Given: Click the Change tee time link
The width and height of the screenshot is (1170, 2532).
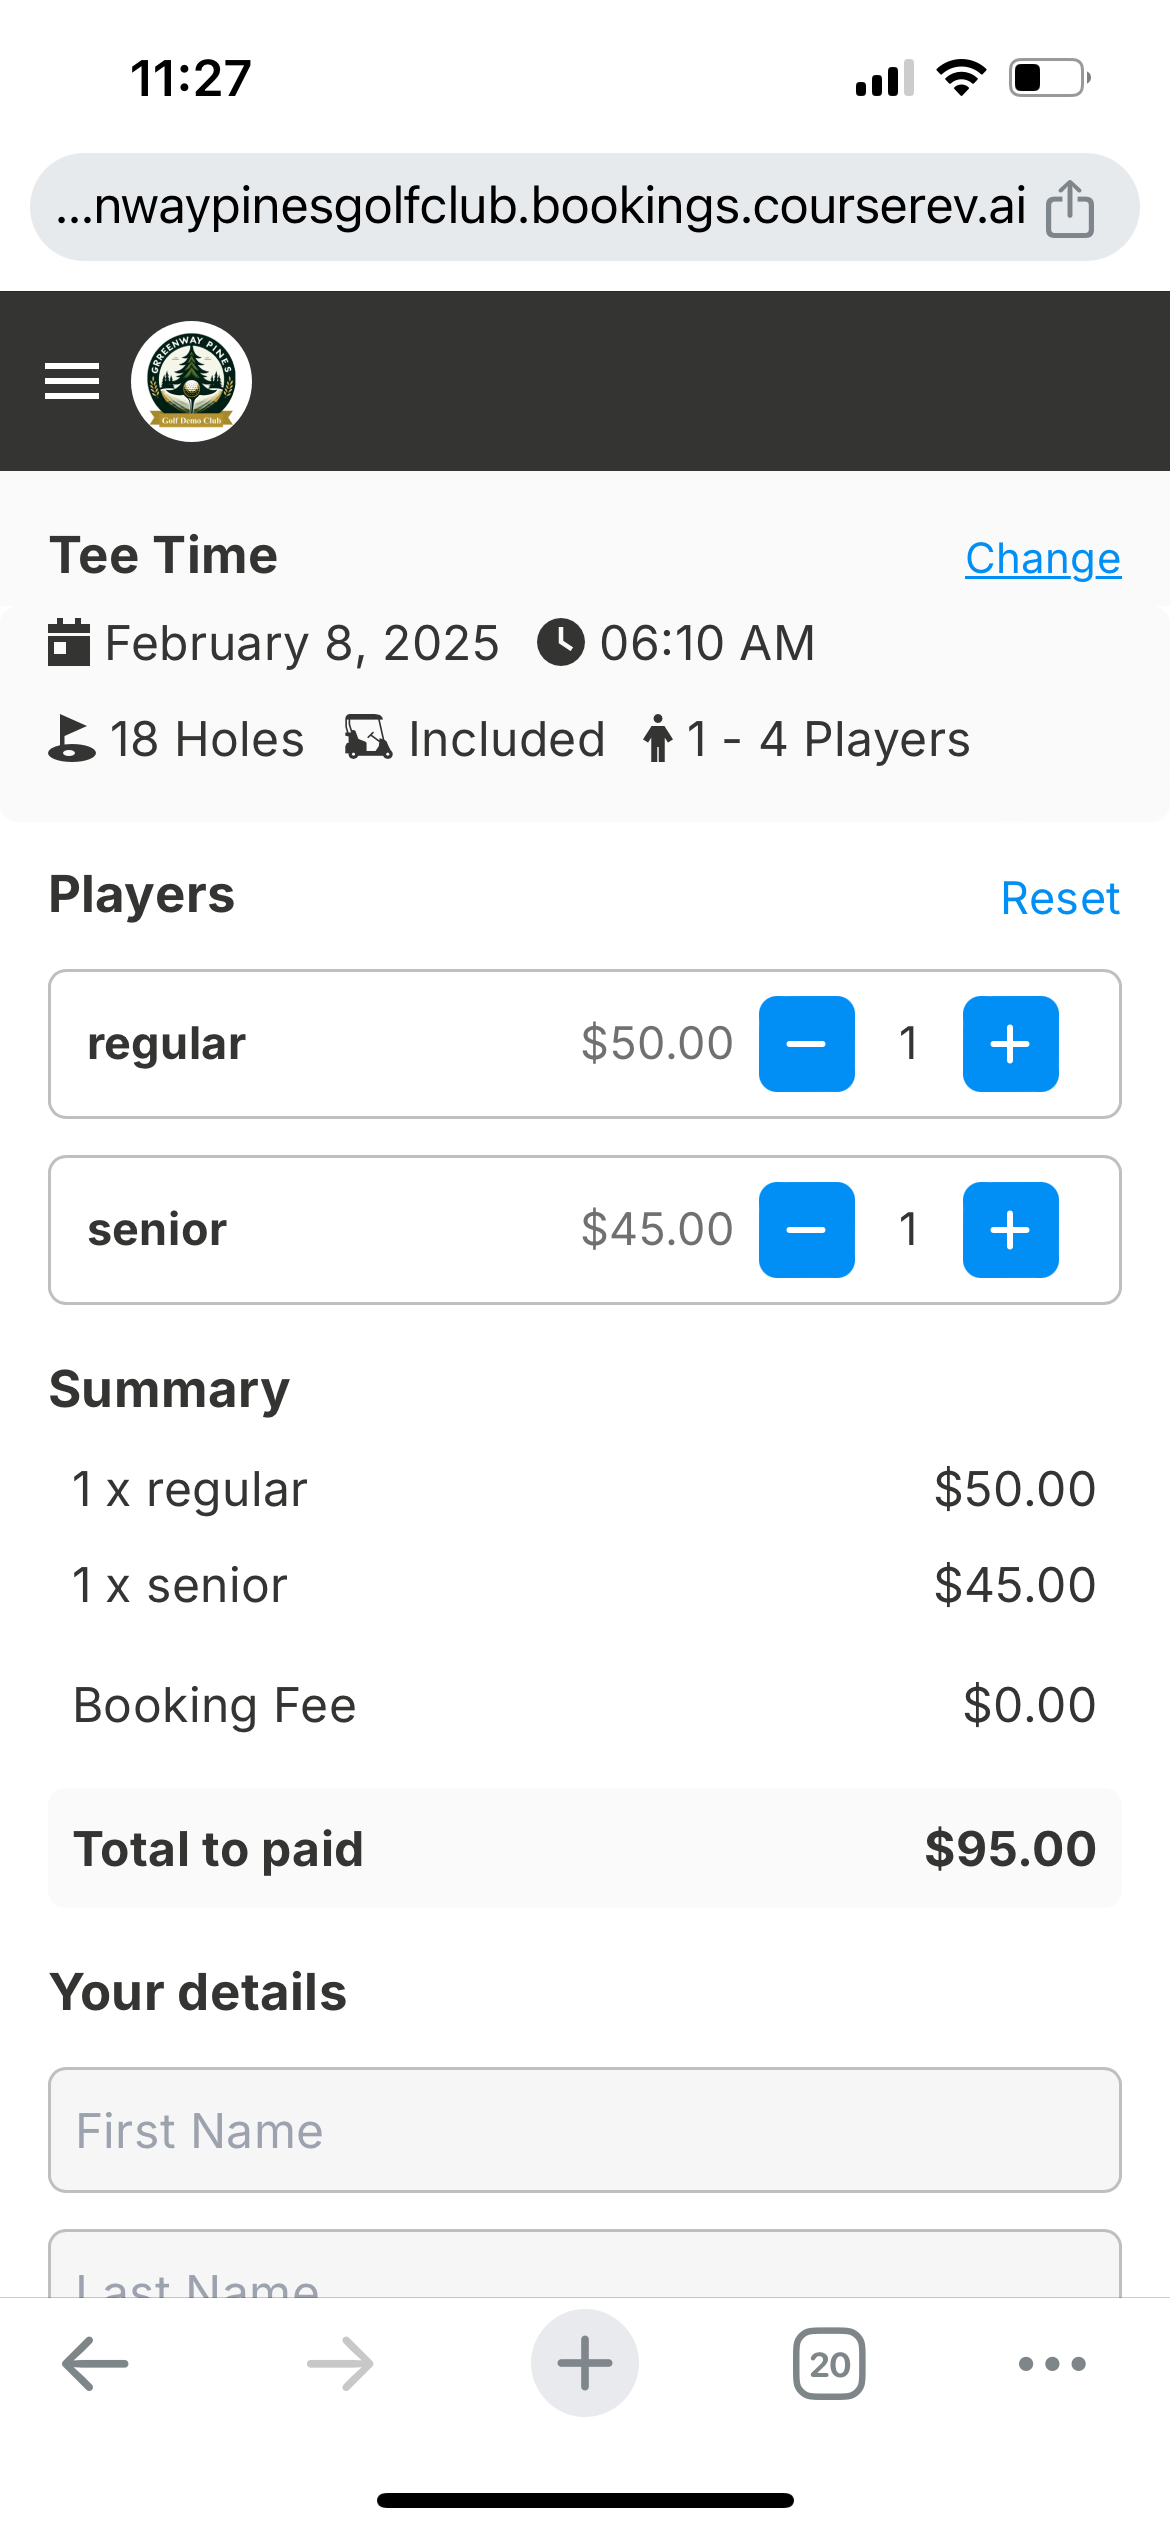Looking at the screenshot, I should pos(1042,558).
